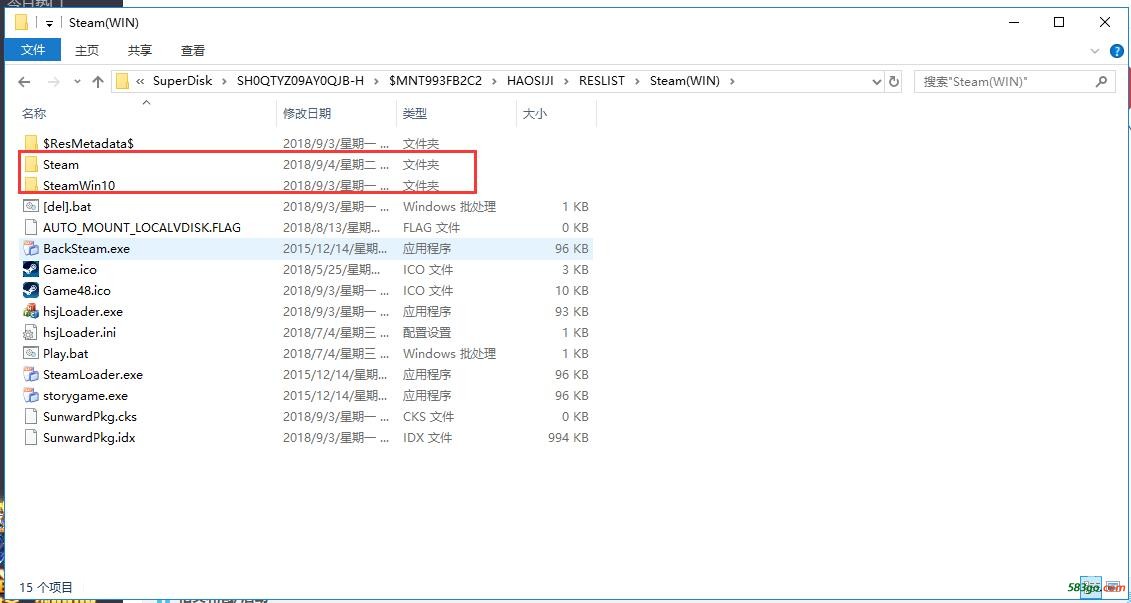The height and width of the screenshot is (603, 1131).
Task: Click the 配置设置 type cell
Action: (427, 333)
